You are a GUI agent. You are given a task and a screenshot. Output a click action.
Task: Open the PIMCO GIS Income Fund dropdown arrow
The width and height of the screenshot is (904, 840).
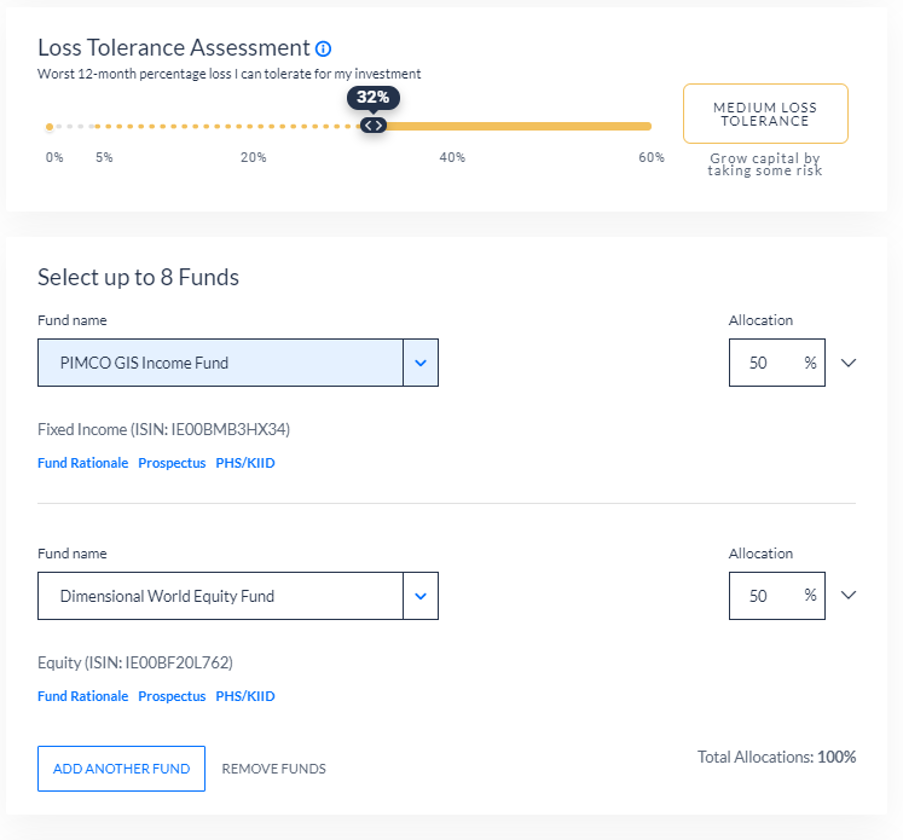pyautogui.click(x=420, y=363)
